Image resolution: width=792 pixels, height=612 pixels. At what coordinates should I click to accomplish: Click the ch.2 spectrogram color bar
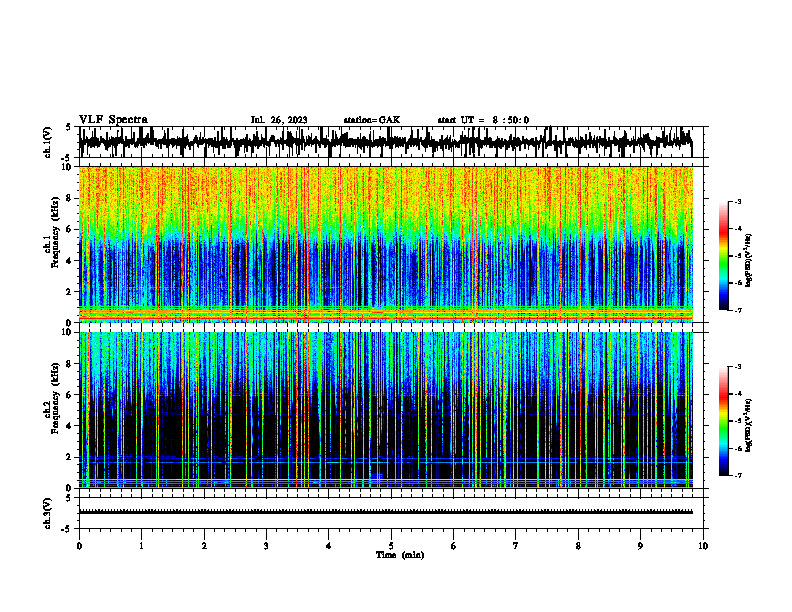[x=724, y=421]
